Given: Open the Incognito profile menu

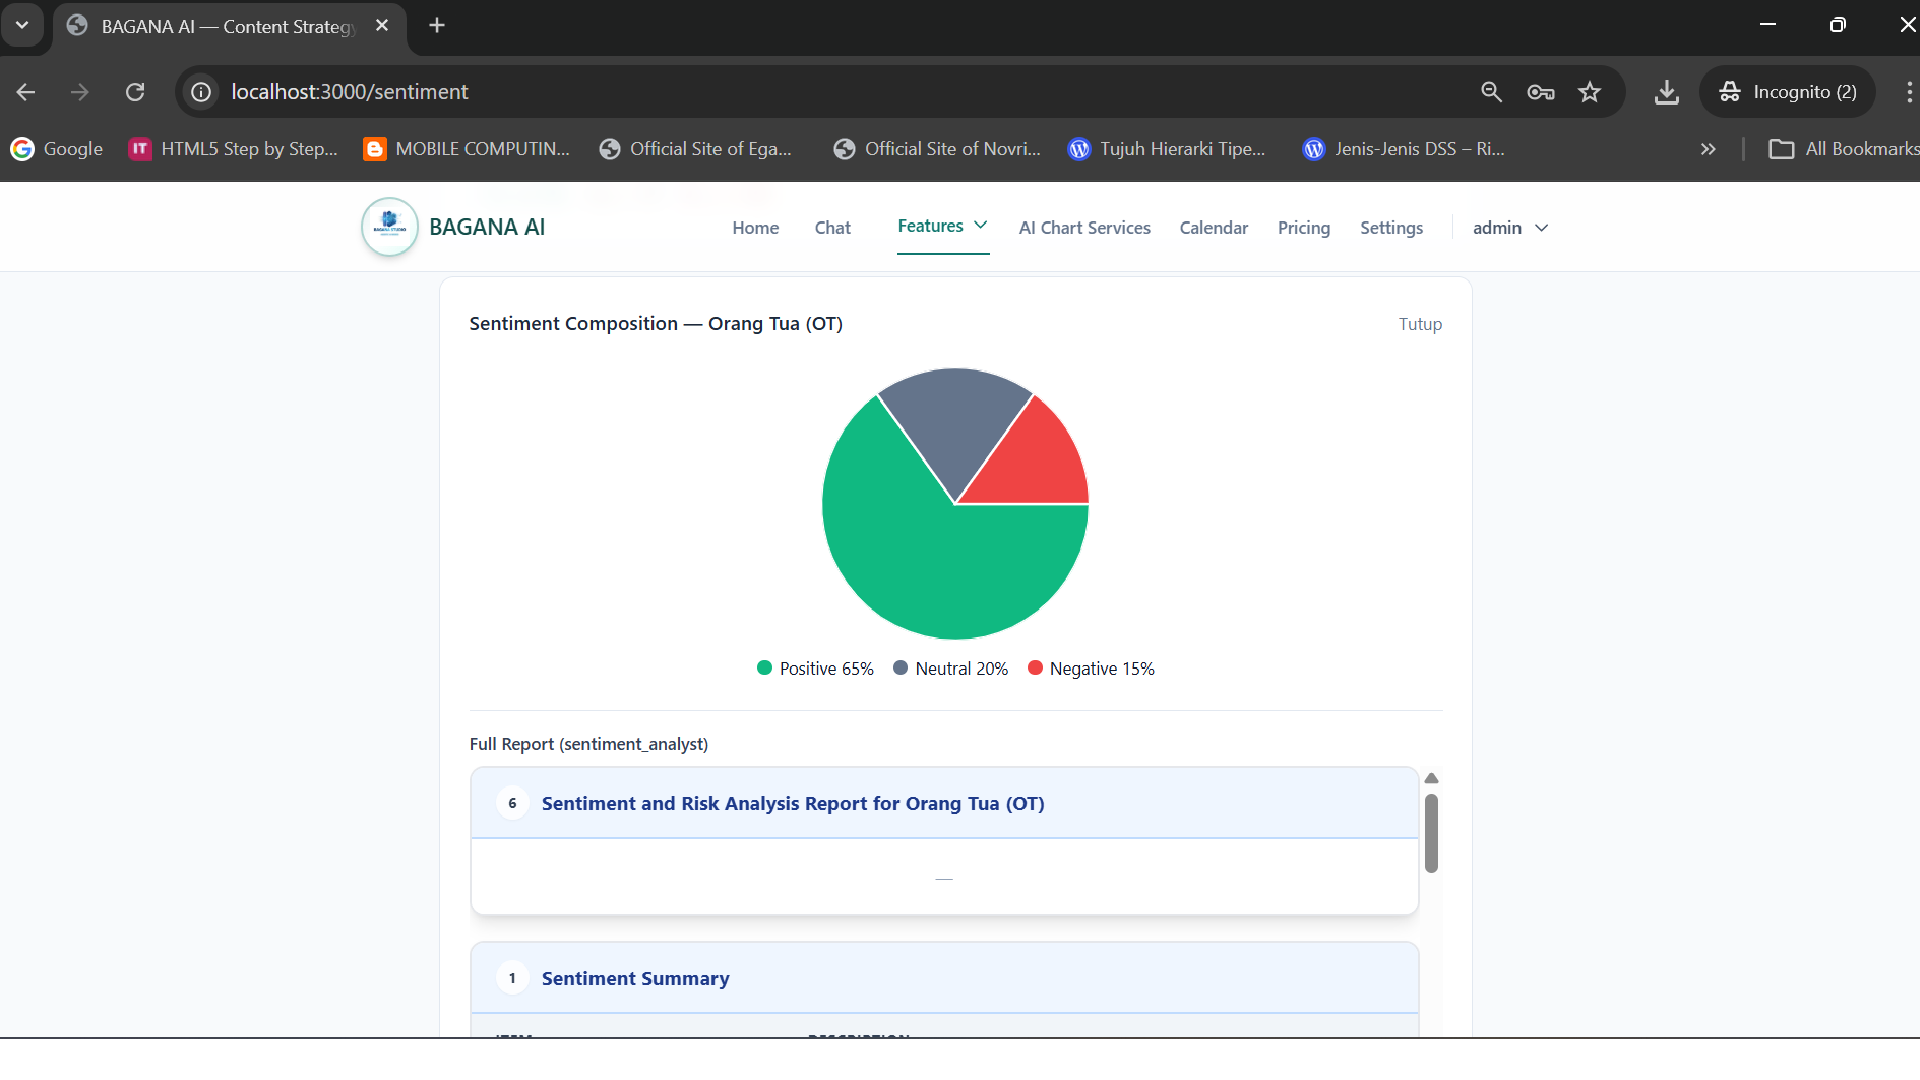Looking at the screenshot, I should click(x=1789, y=91).
